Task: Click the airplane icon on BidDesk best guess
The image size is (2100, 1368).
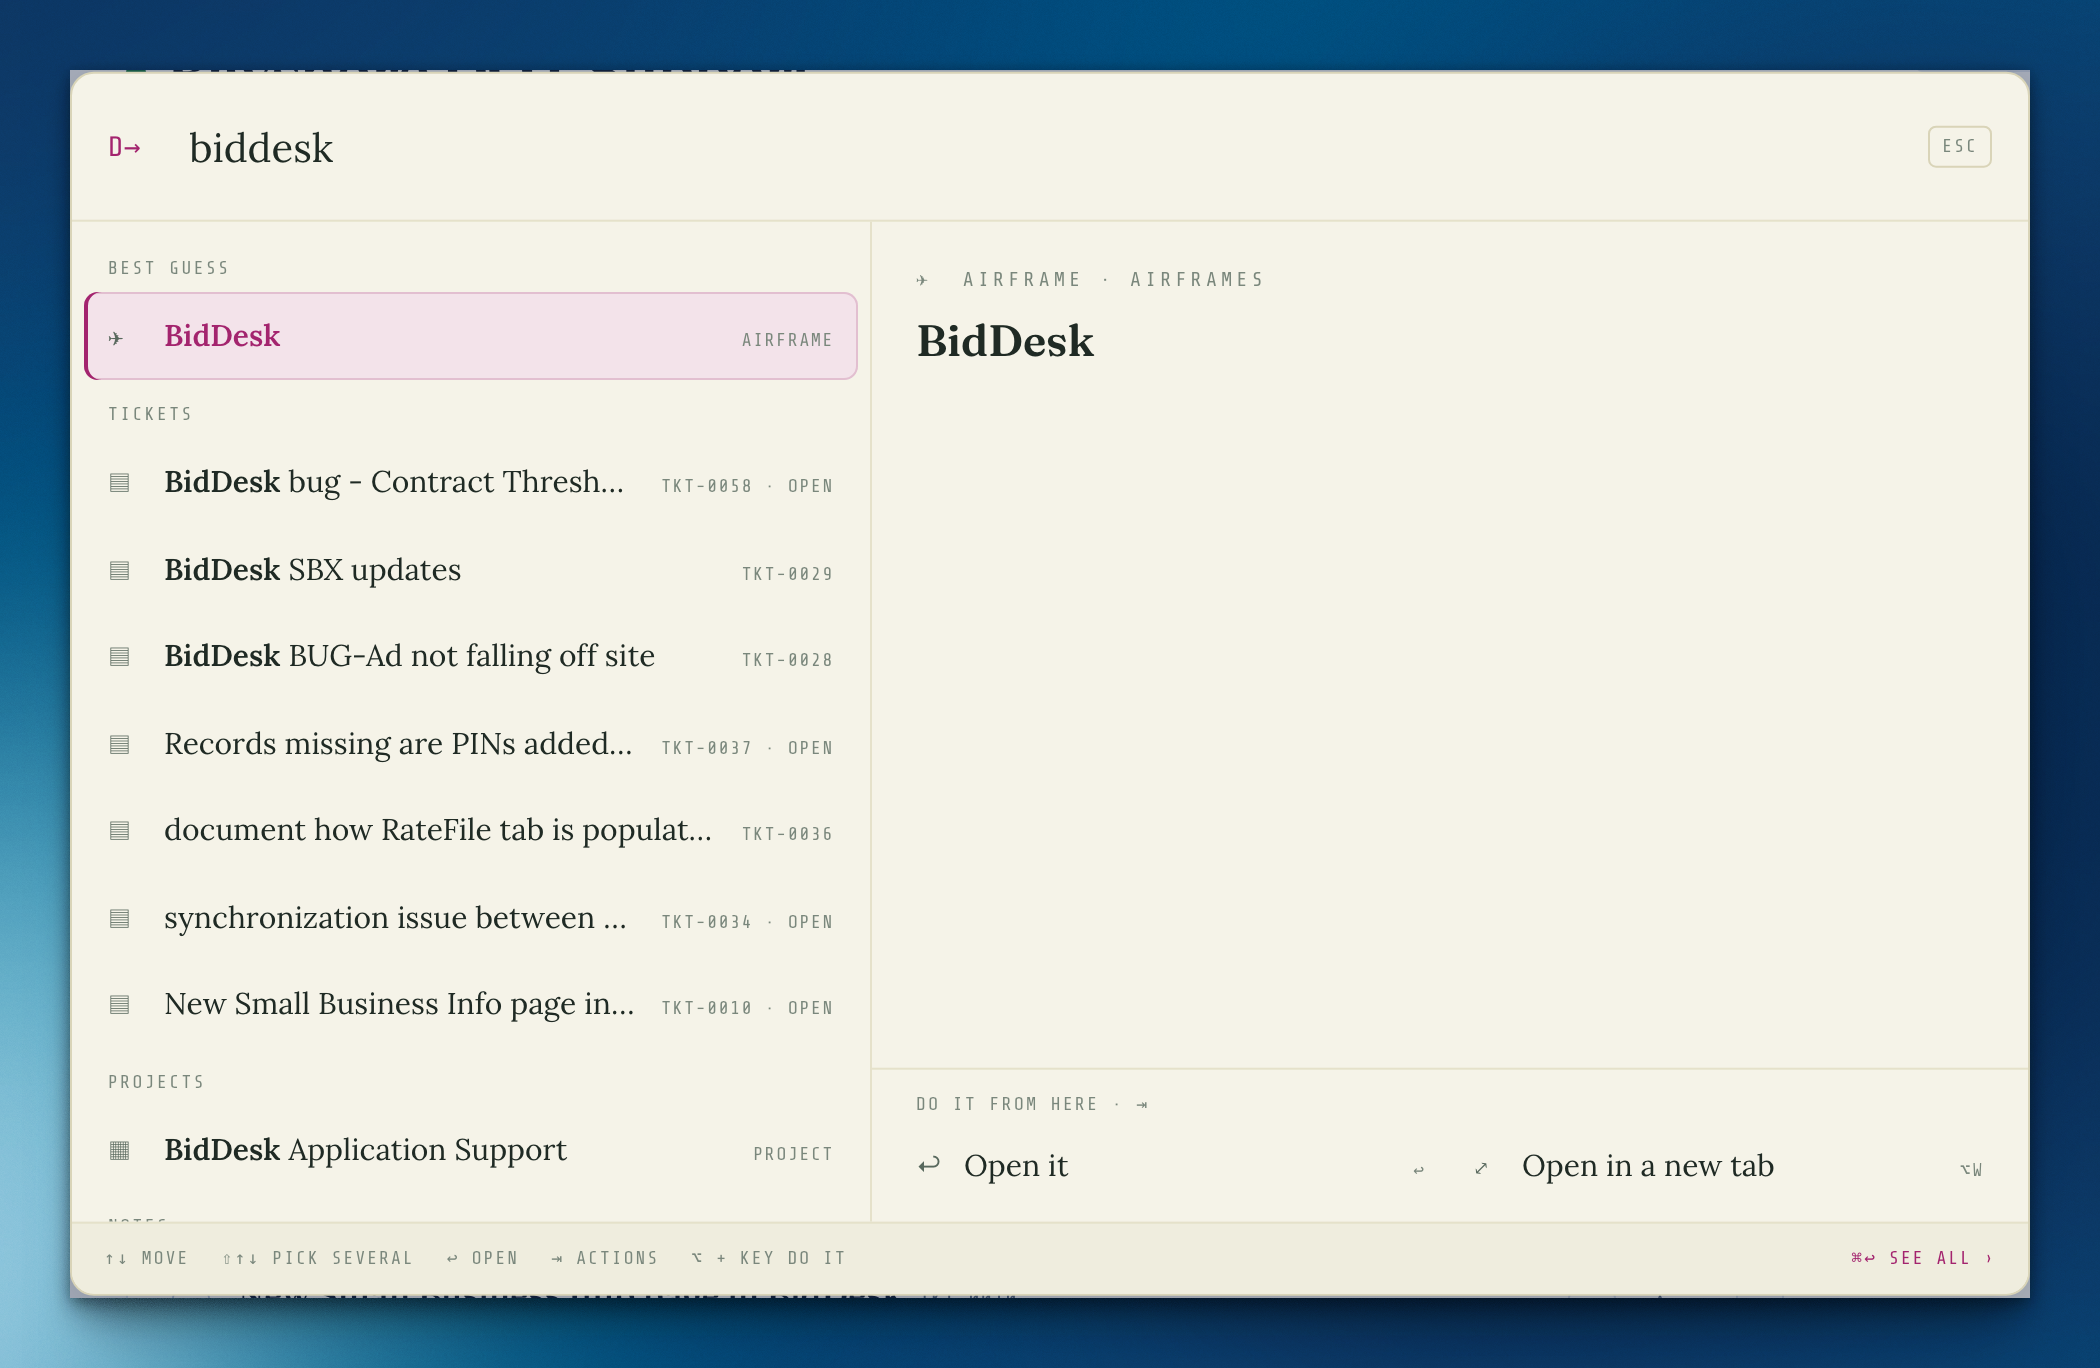Action: (116, 338)
